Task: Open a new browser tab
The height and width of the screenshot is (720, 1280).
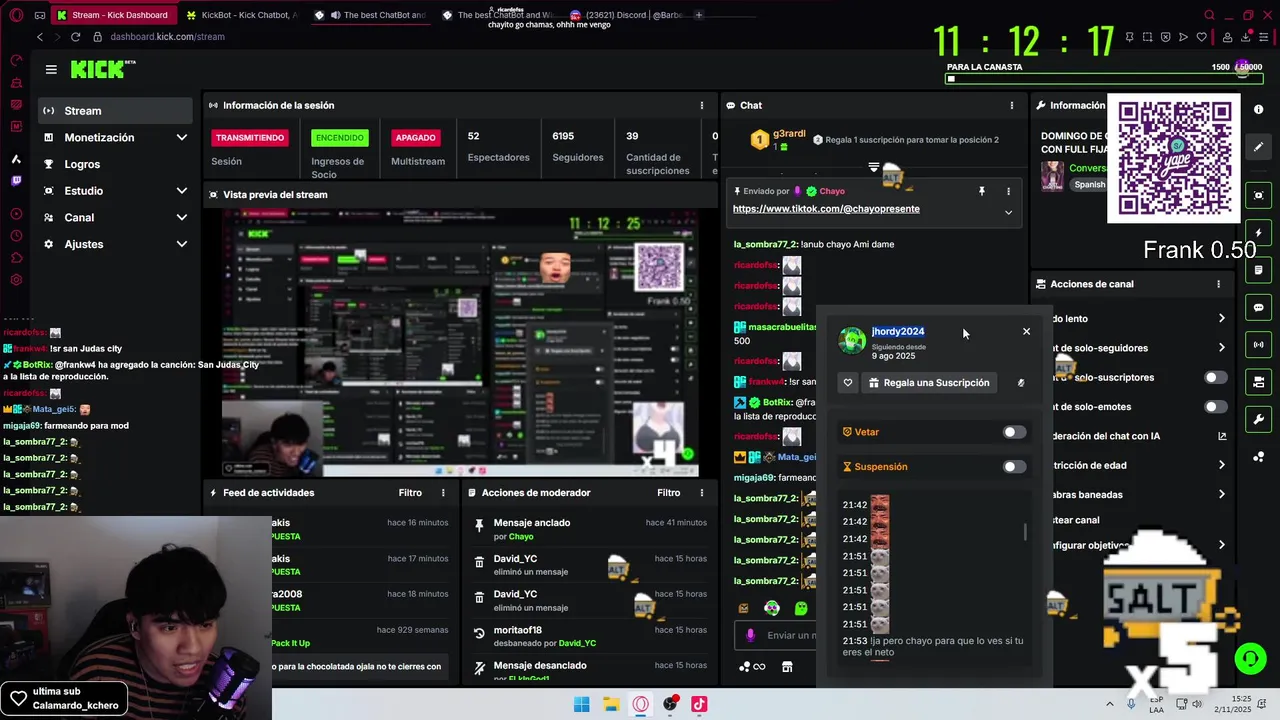Action: click(698, 15)
